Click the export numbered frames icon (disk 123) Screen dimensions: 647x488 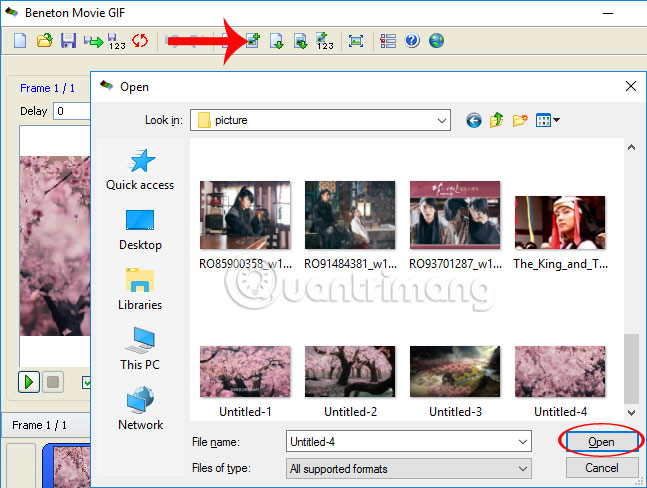pyautogui.click(x=117, y=41)
